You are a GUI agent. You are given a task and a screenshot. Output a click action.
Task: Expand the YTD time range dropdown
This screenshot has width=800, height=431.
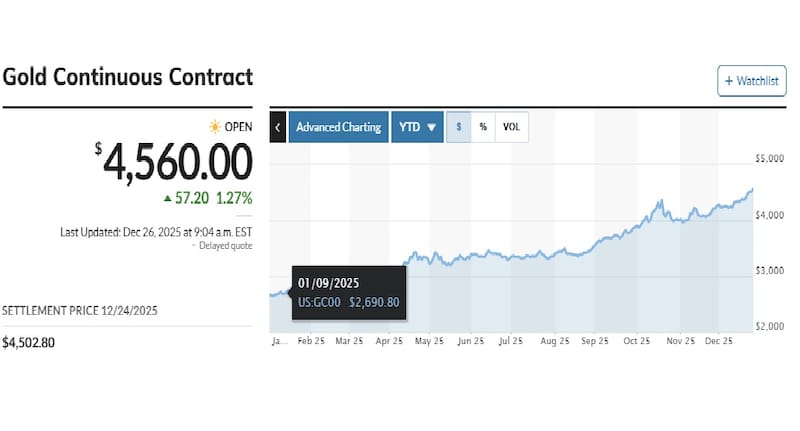click(417, 127)
